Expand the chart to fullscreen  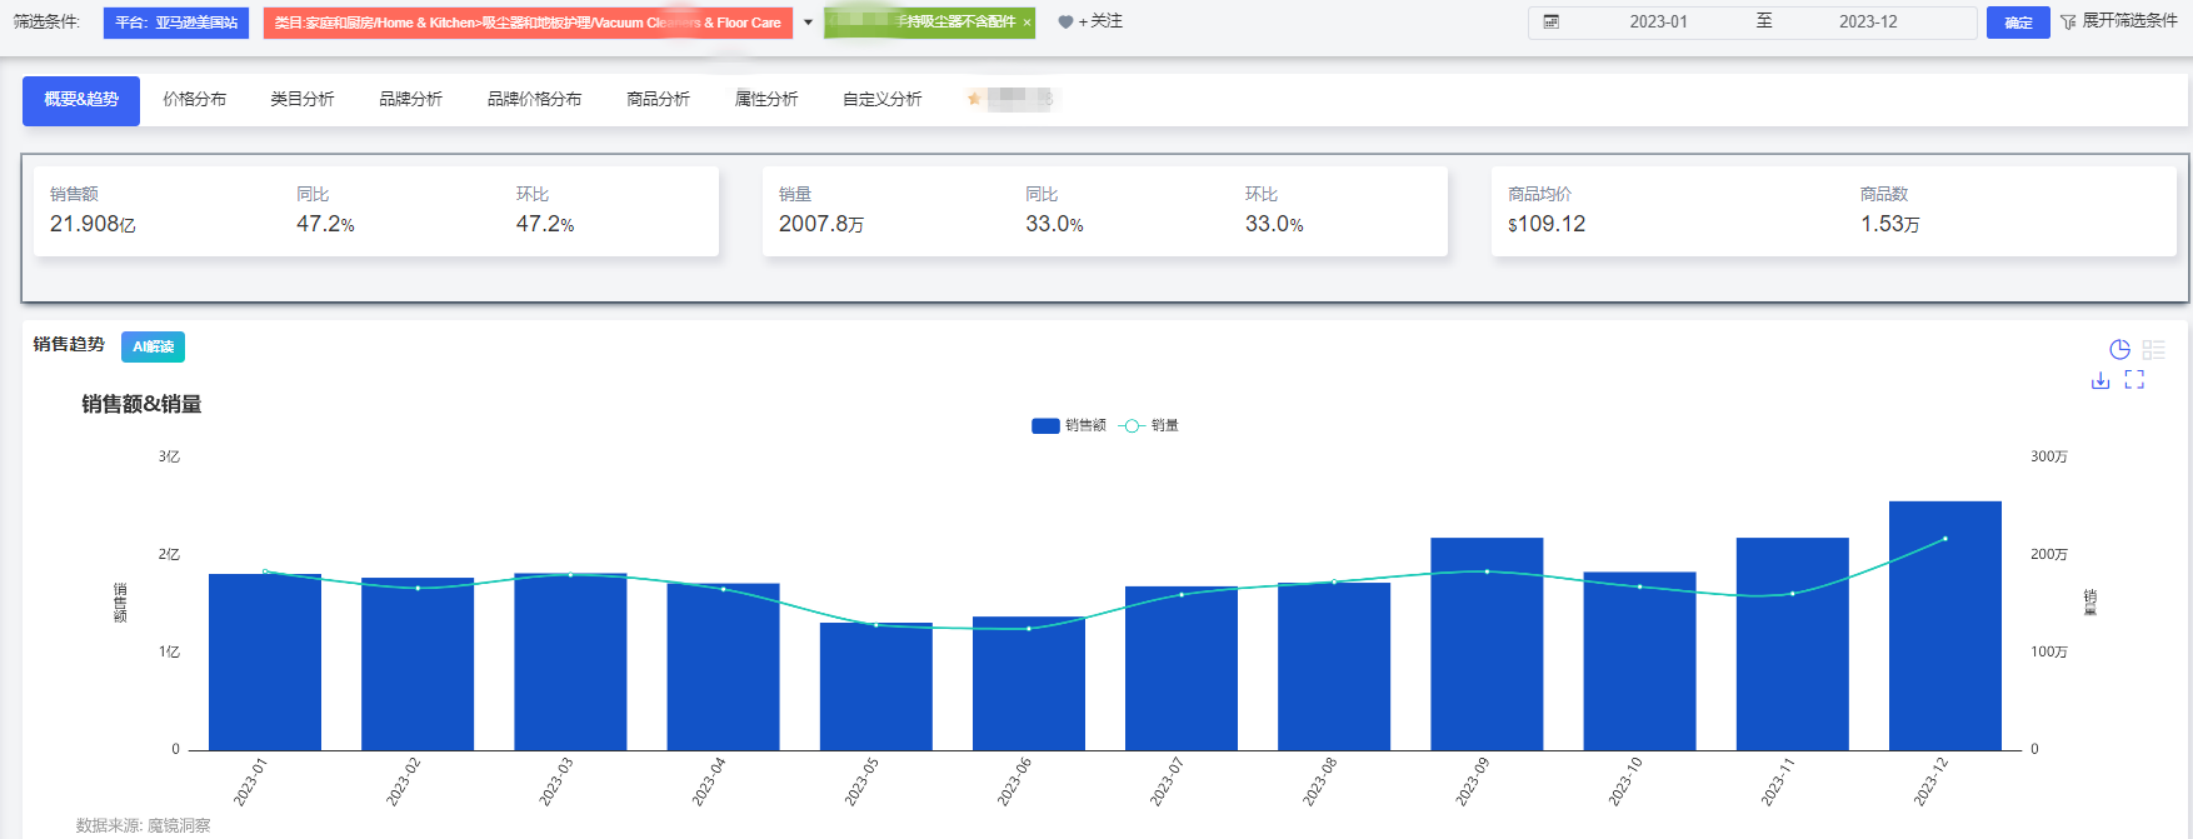pyautogui.click(x=2135, y=380)
